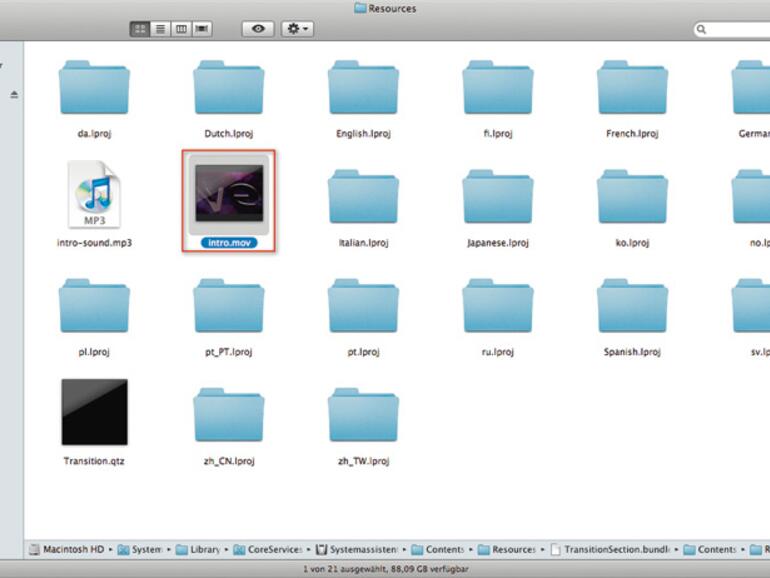Go to Resources in path bar

[x=507, y=549]
